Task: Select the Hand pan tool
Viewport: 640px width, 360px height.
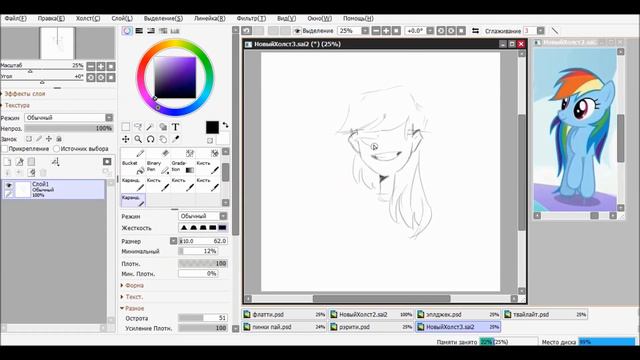Action: (x=163, y=139)
